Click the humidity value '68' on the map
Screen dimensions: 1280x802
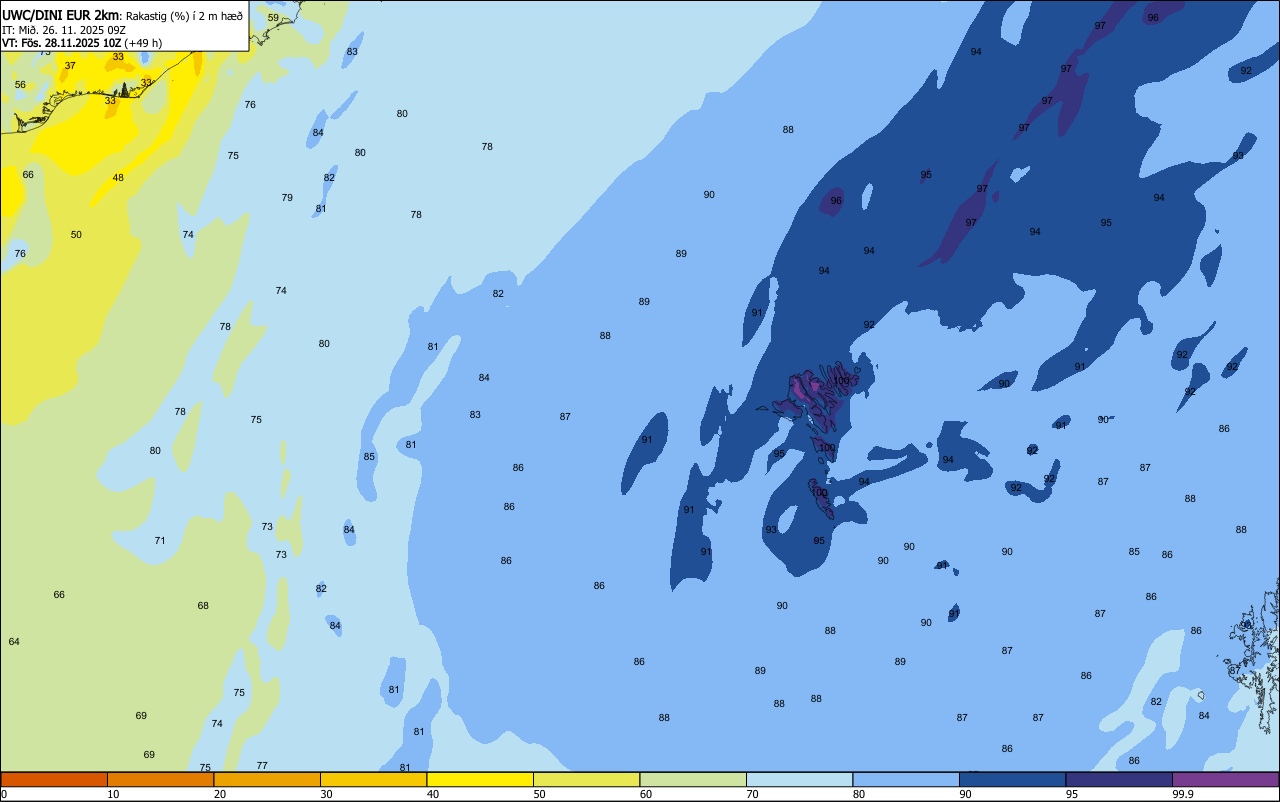tap(203, 606)
